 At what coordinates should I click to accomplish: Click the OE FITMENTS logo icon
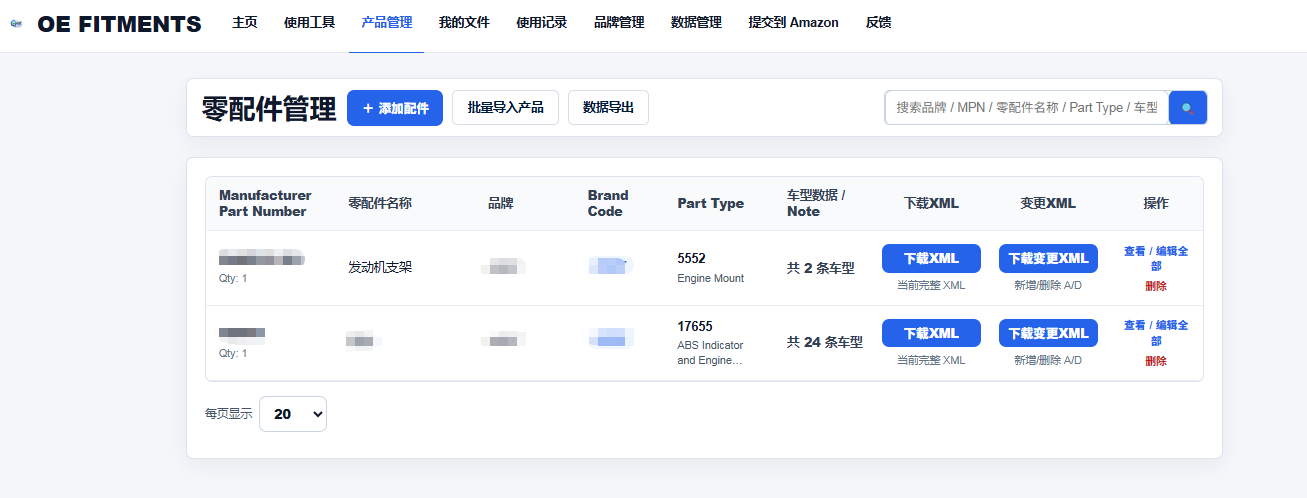coord(16,25)
